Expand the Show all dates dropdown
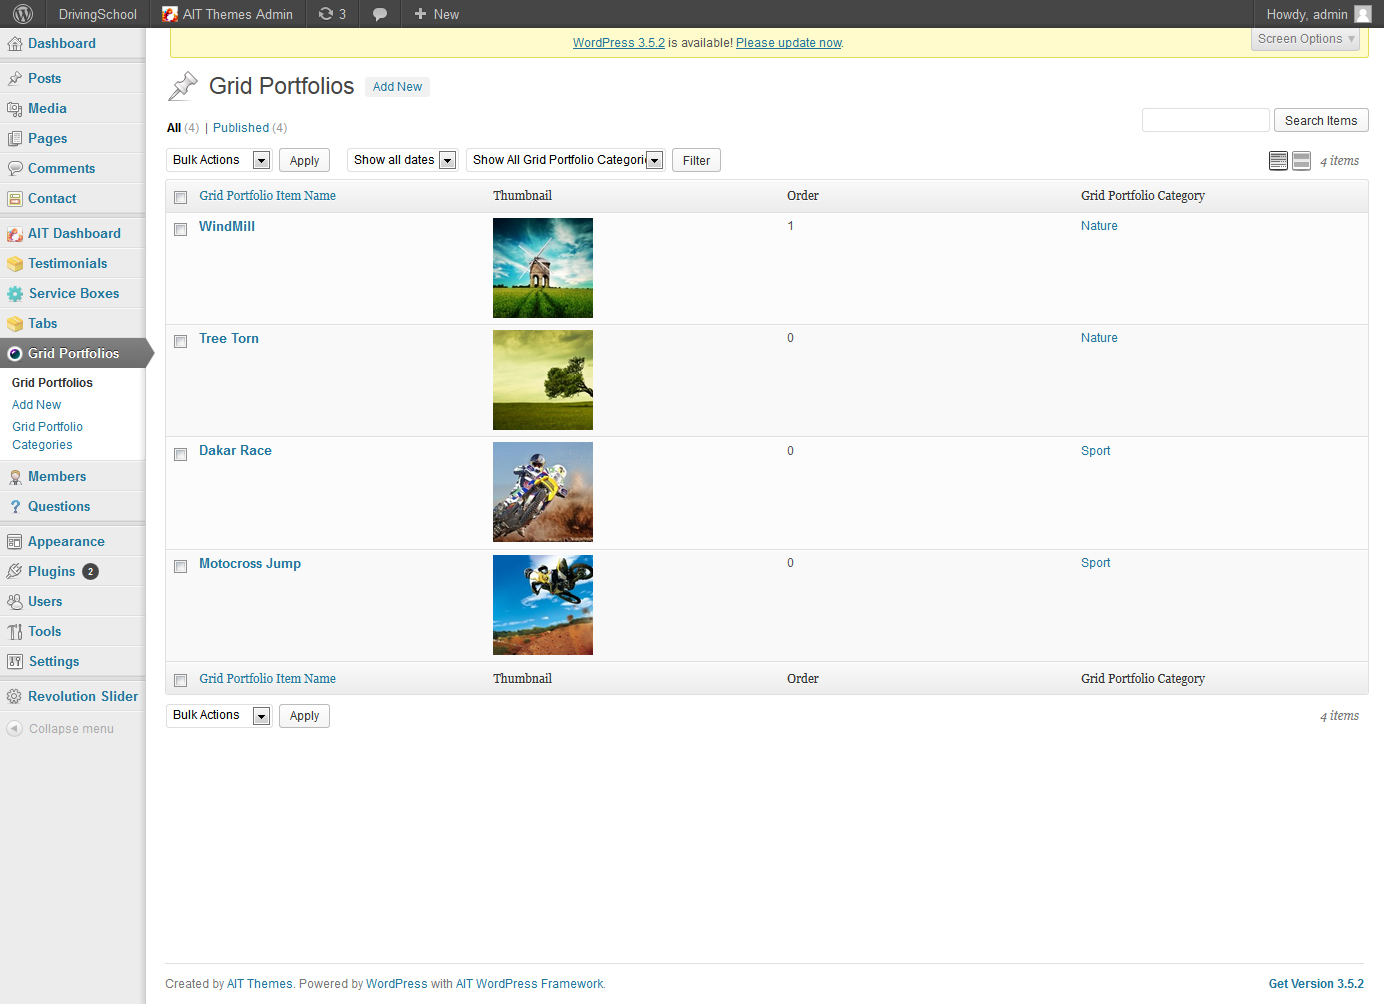Screen dimensions: 1384x1004 point(403,160)
